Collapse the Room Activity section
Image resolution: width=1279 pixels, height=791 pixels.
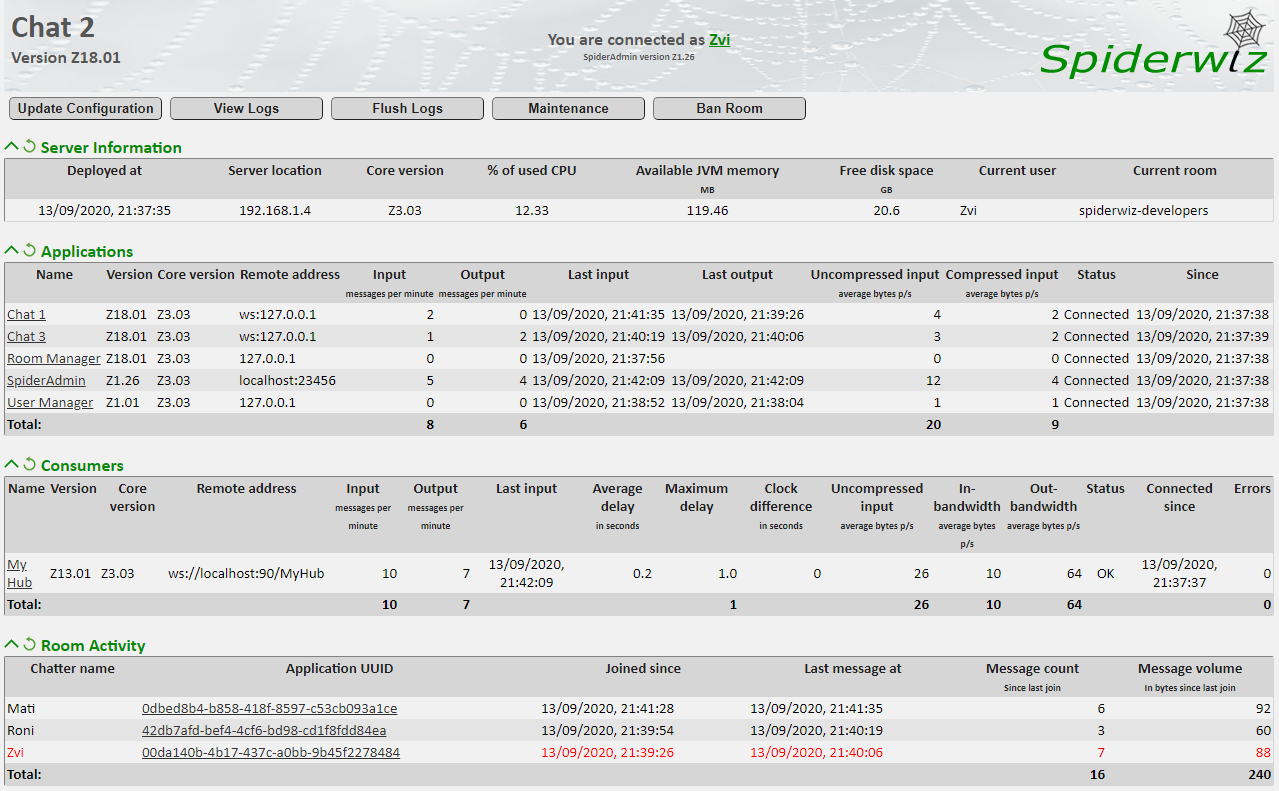tap(10, 644)
